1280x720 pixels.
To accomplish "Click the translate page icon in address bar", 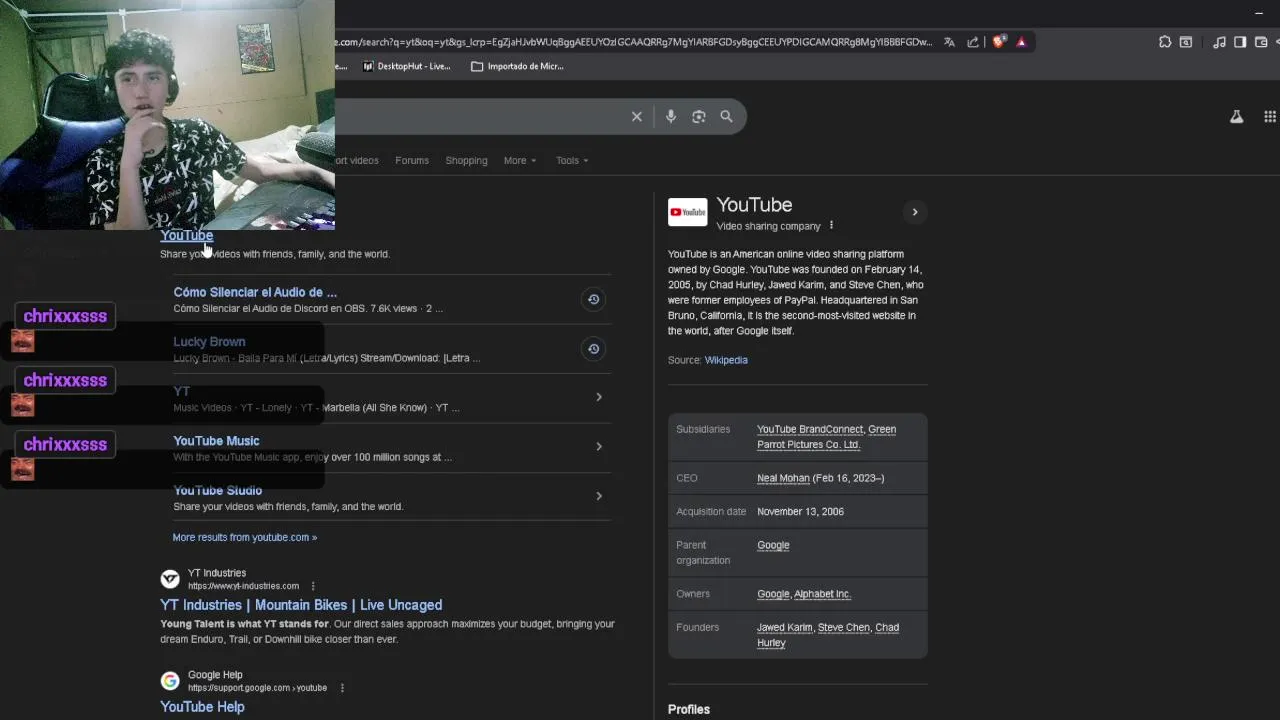I will click(949, 42).
